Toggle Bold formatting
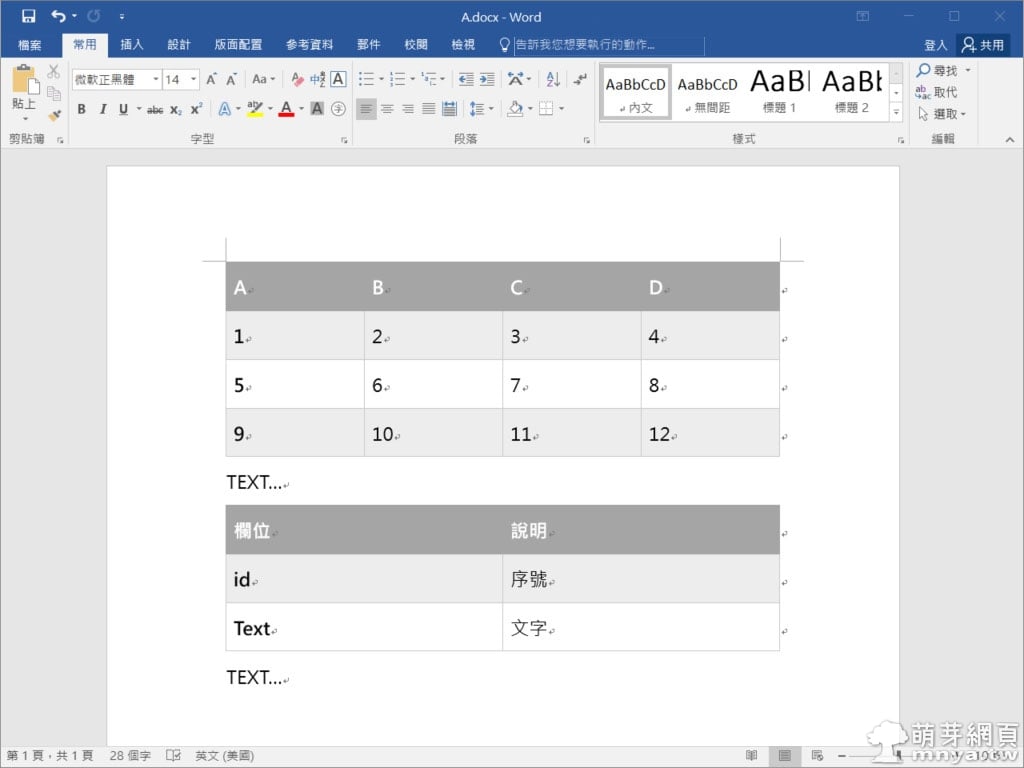The image size is (1024, 768). pyautogui.click(x=82, y=109)
